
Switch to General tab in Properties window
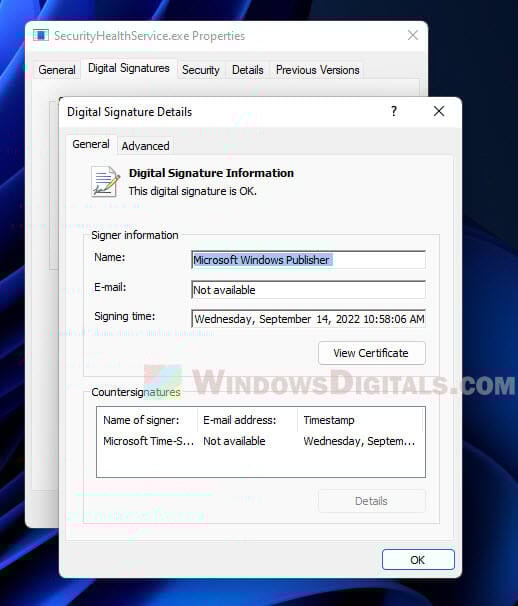[57, 70]
